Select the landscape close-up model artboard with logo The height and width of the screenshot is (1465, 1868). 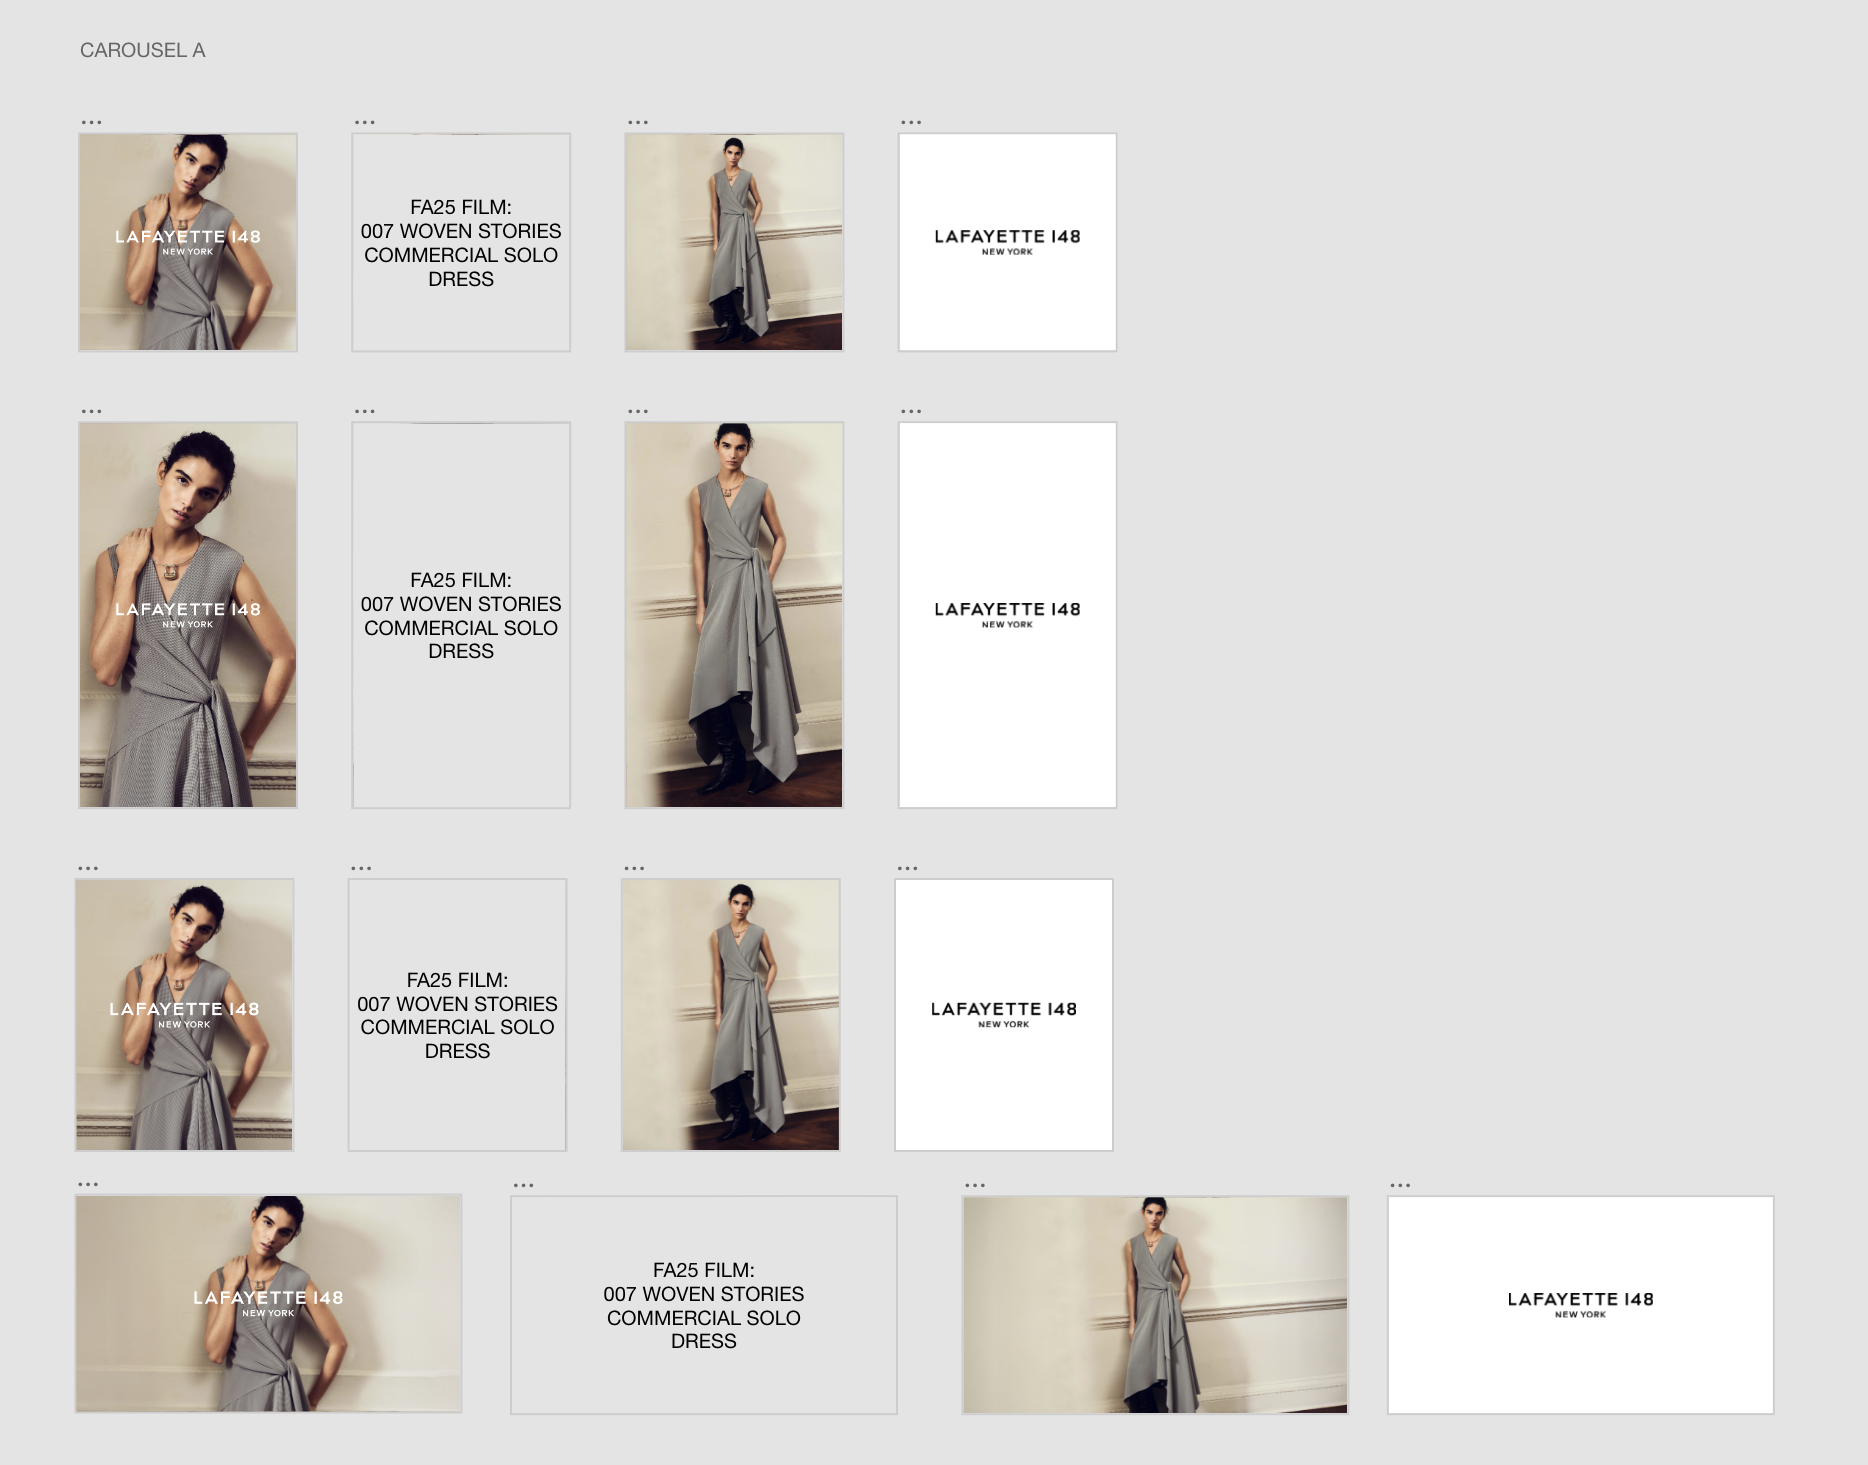coord(268,1304)
